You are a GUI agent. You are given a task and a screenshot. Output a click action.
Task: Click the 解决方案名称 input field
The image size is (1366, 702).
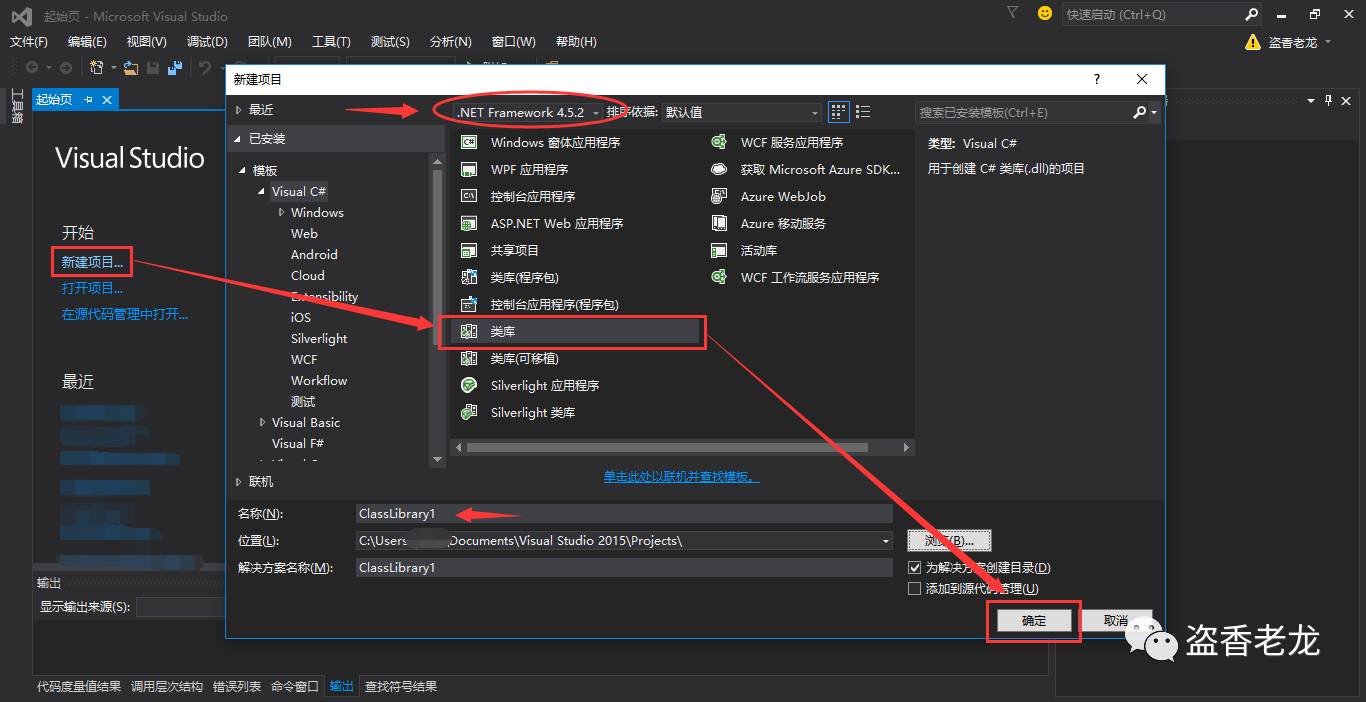pos(624,568)
